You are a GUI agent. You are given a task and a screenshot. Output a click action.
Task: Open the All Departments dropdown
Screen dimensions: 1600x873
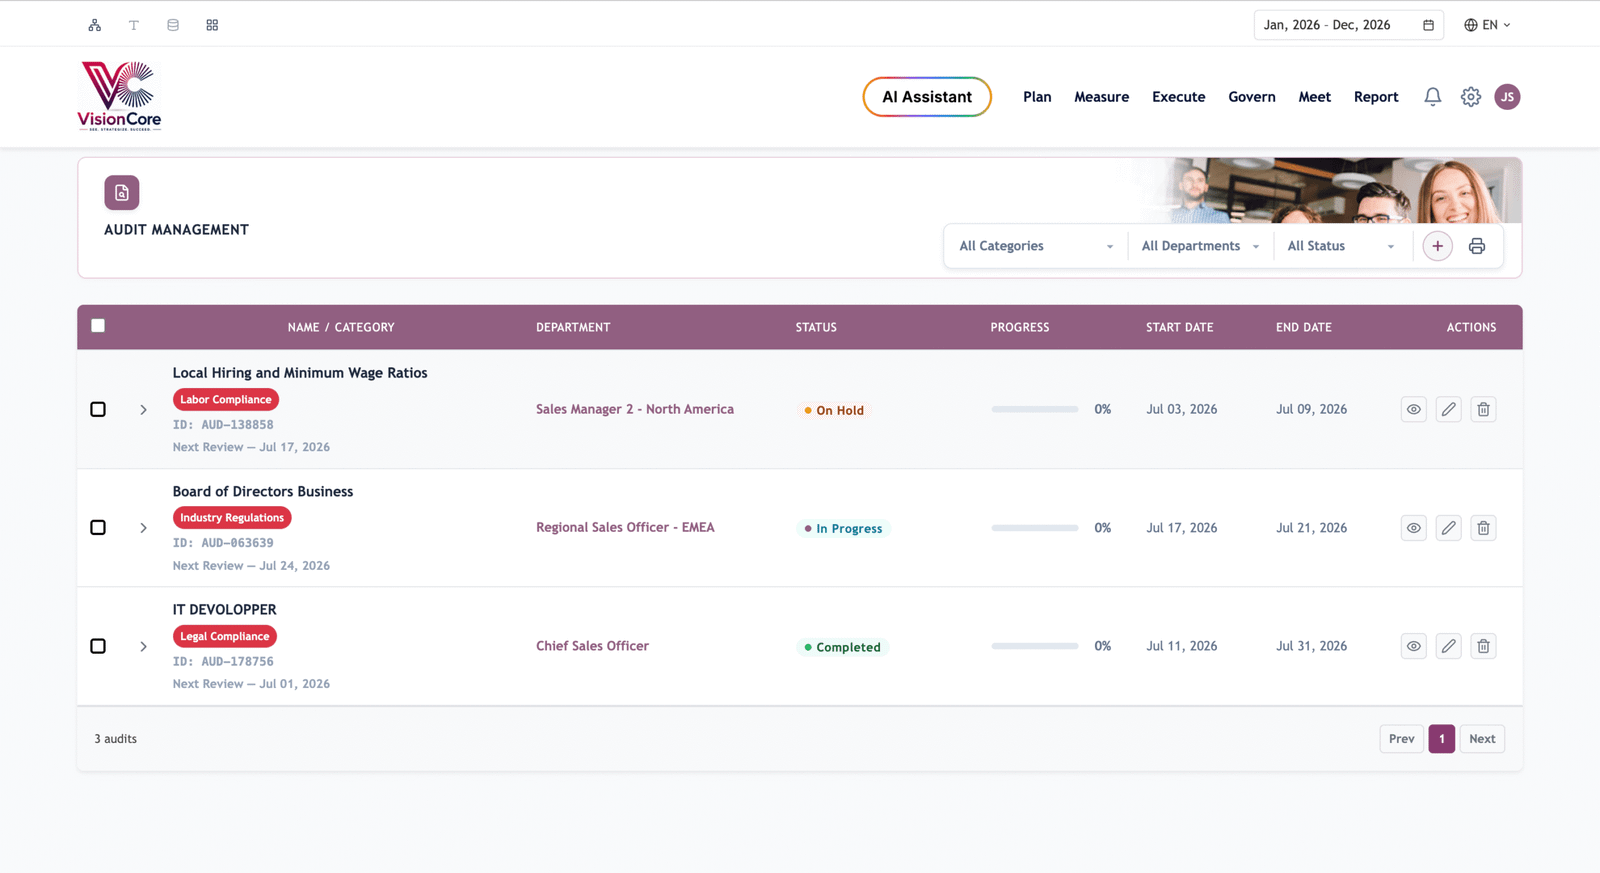click(x=1200, y=246)
